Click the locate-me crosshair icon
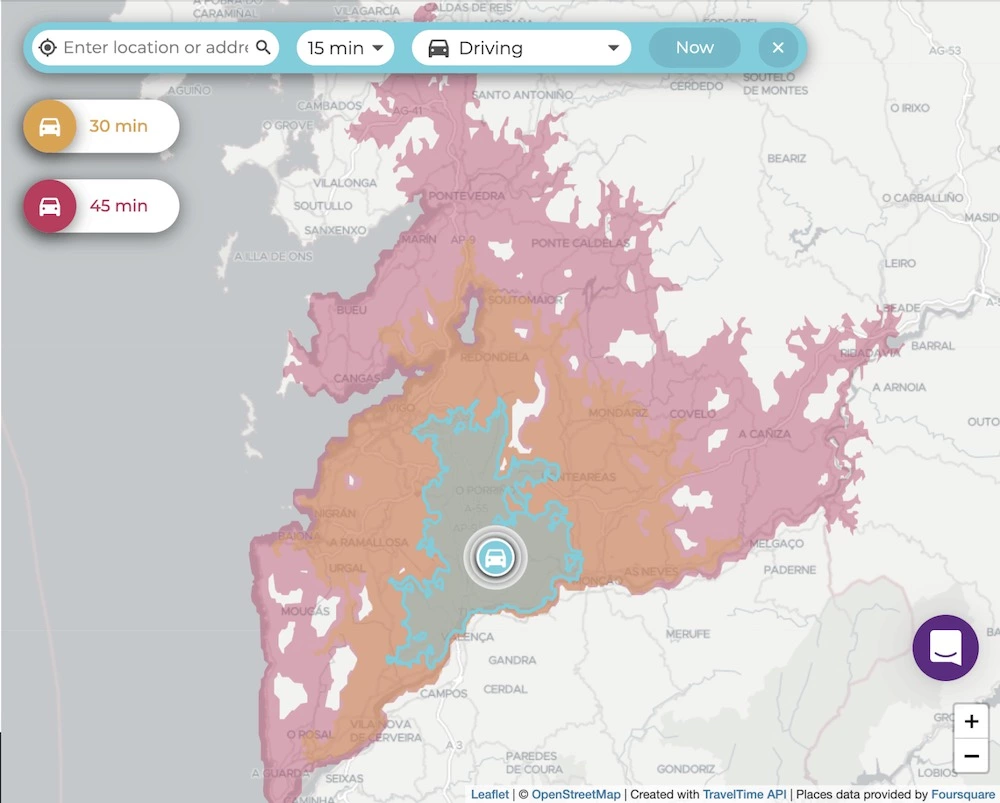 pyautogui.click(x=47, y=48)
